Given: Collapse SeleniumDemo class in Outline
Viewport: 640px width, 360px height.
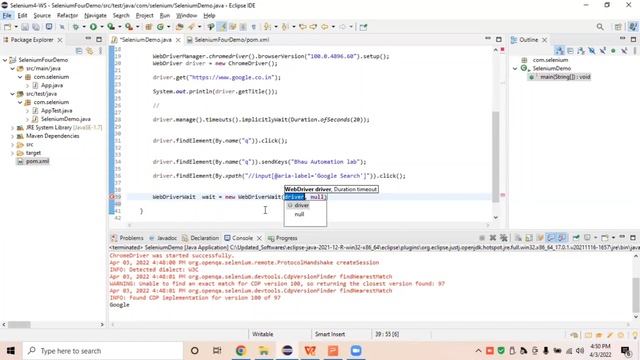Looking at the screenshot, I should pos(515,69).
